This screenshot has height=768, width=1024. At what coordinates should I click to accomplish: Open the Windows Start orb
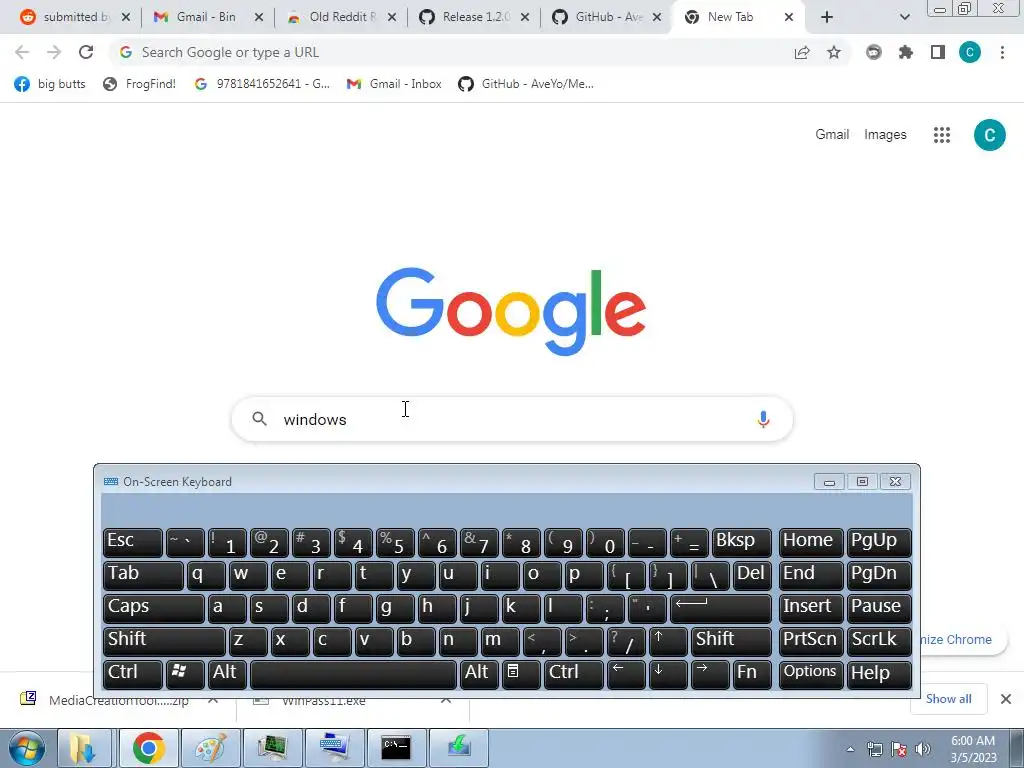click(26, 748)
